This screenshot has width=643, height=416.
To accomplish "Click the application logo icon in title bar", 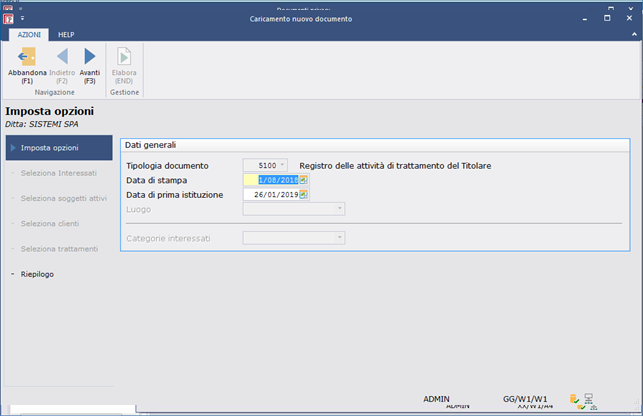I will point(8,19).
